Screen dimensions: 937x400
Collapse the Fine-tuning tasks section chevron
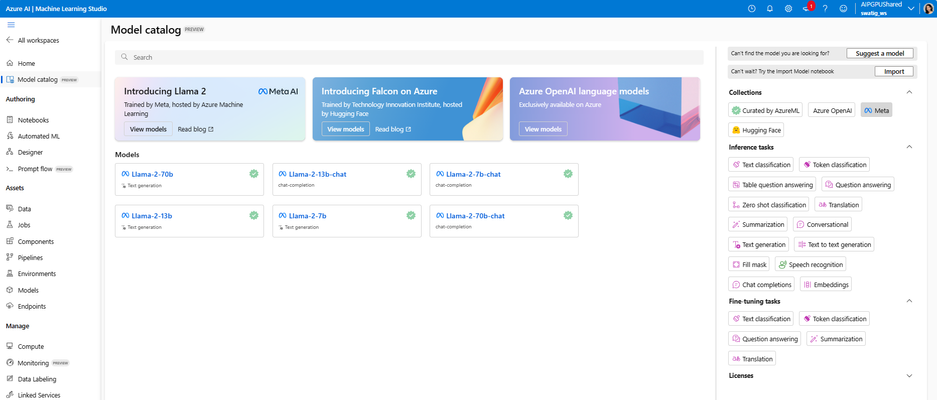[910, 301]
